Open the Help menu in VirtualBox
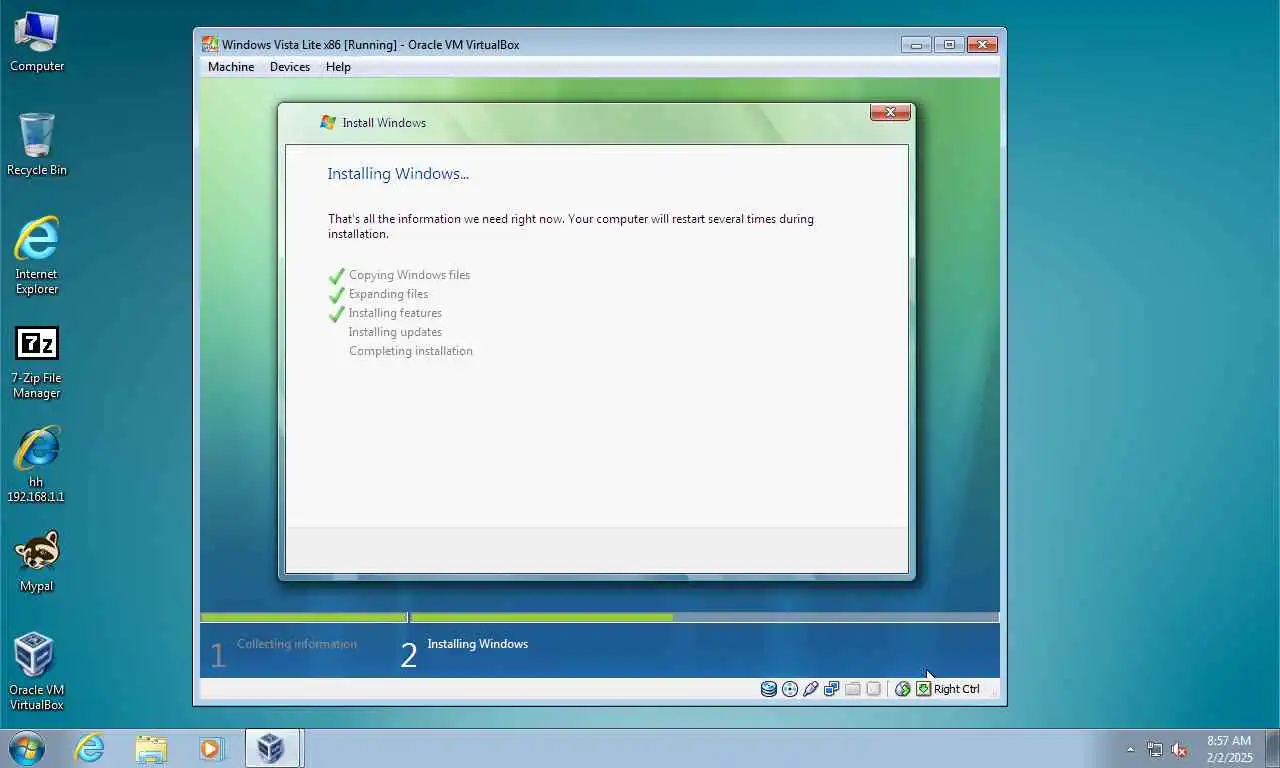The height and width of the screenshot is (768, 1280). [x=338, y=67]
